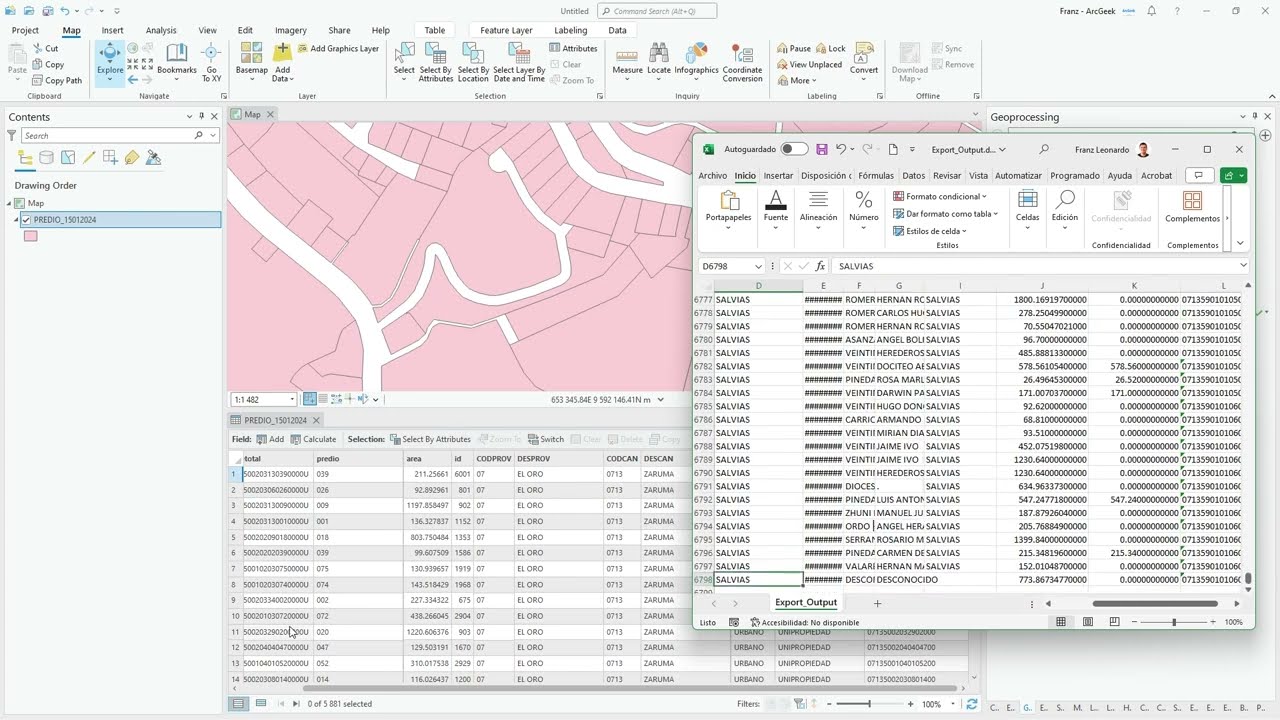Click Add field in table toolbar

(270, 439)
